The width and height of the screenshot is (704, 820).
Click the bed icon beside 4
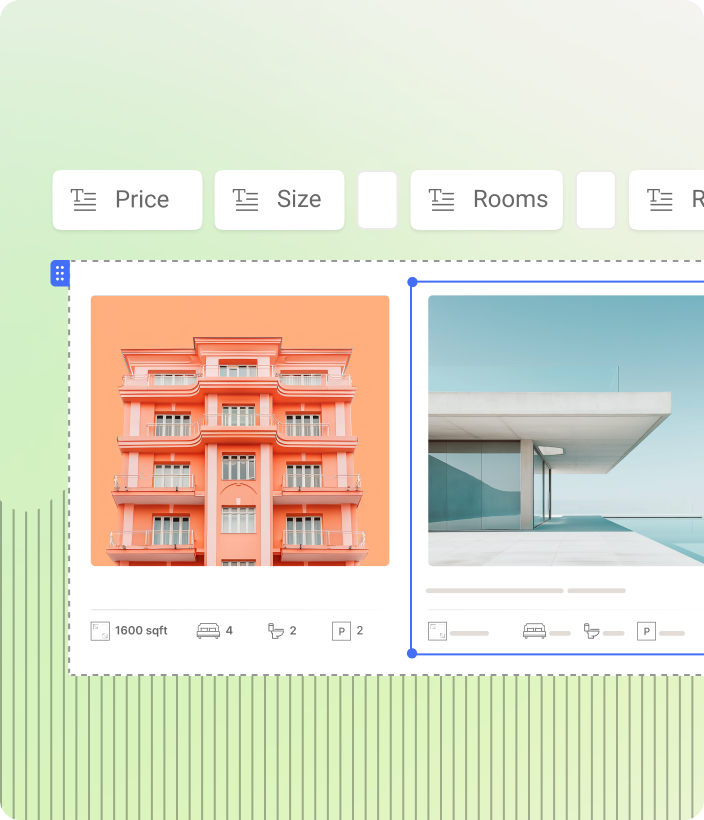point(208,631)
